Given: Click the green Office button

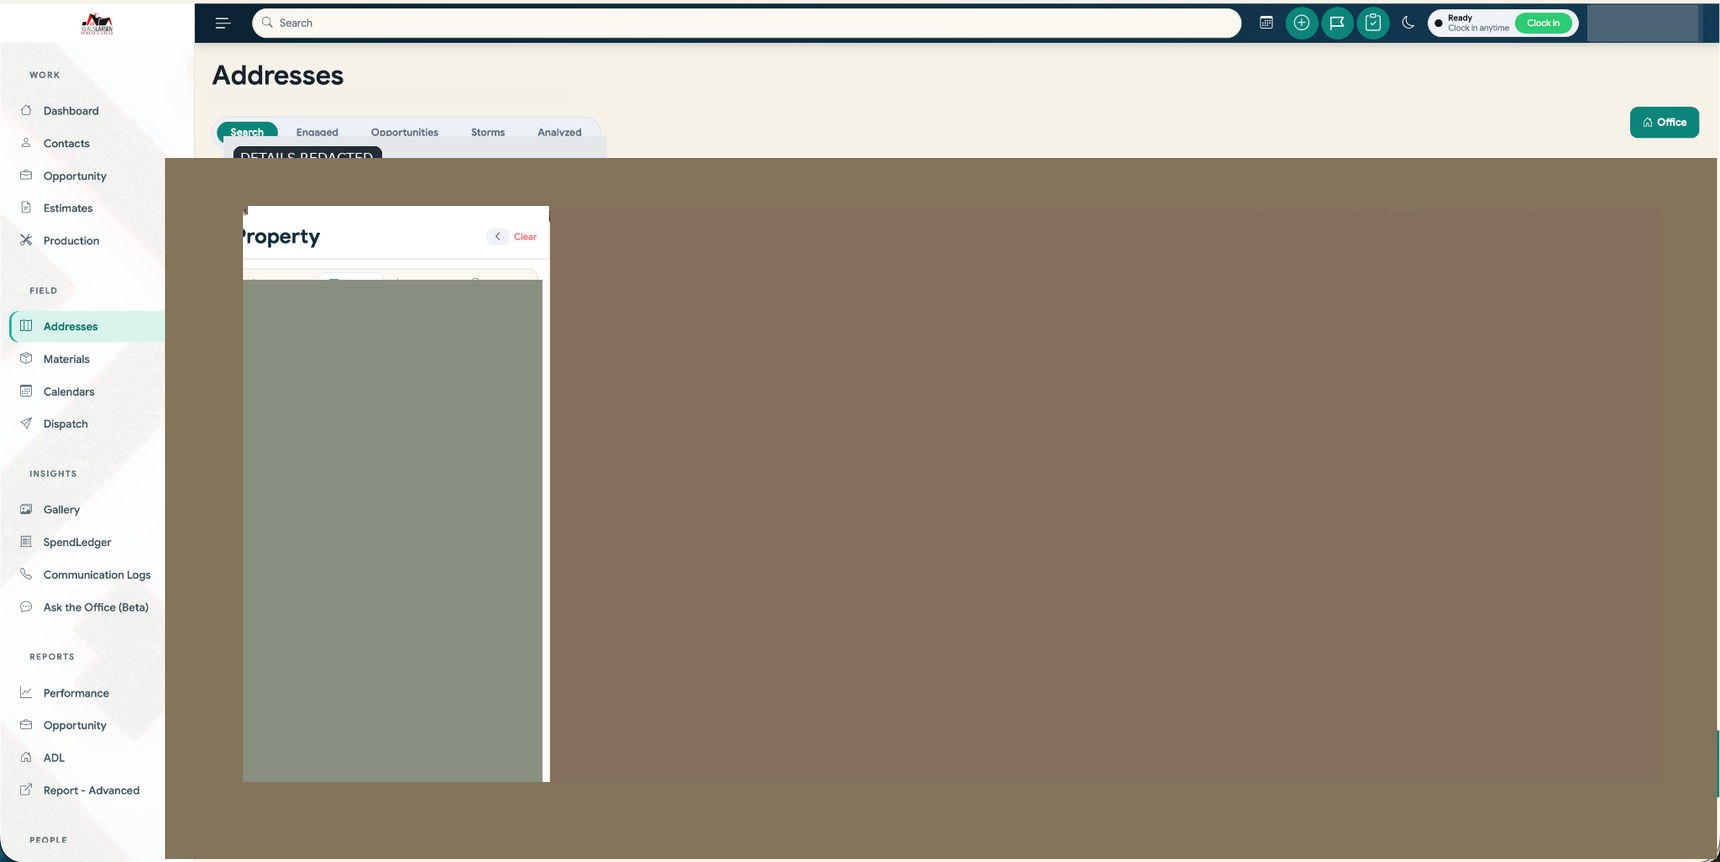Looking at the screenshot, I should coord(1664,122).
